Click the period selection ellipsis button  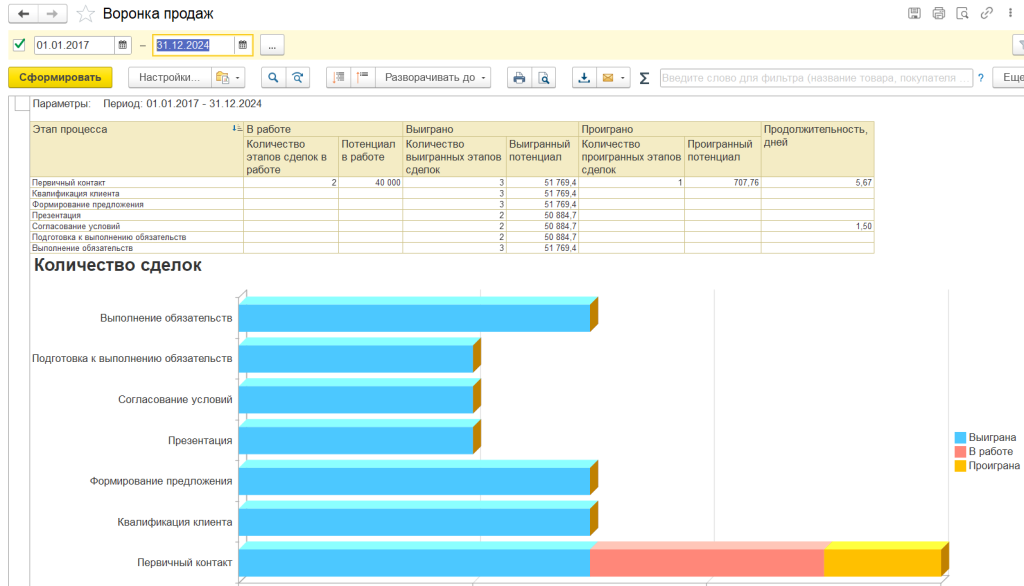(273, 45)
